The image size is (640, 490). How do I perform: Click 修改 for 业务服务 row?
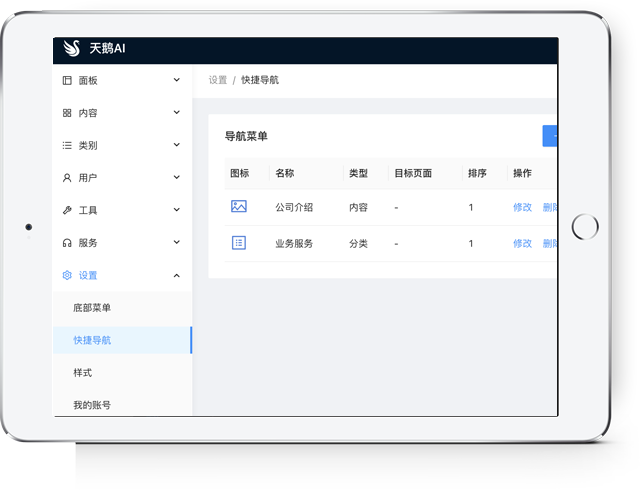522,244
